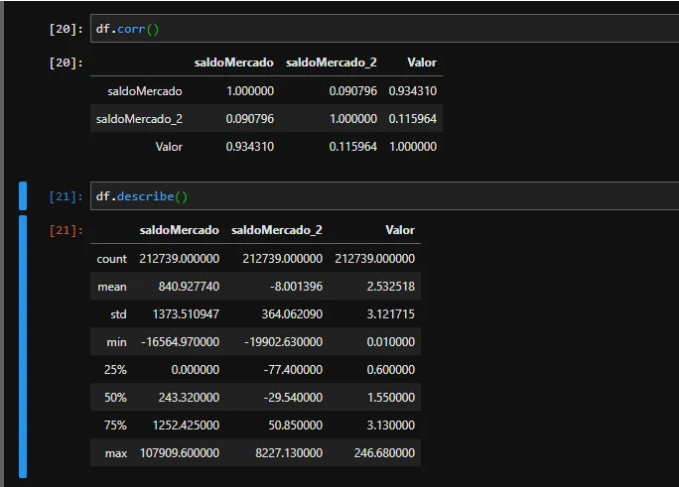Viewport: 679px width, 487px height.
Task: Select 0.934310 in the saldoMercado row
Action: pyautogui.click(x=413, y=91)
